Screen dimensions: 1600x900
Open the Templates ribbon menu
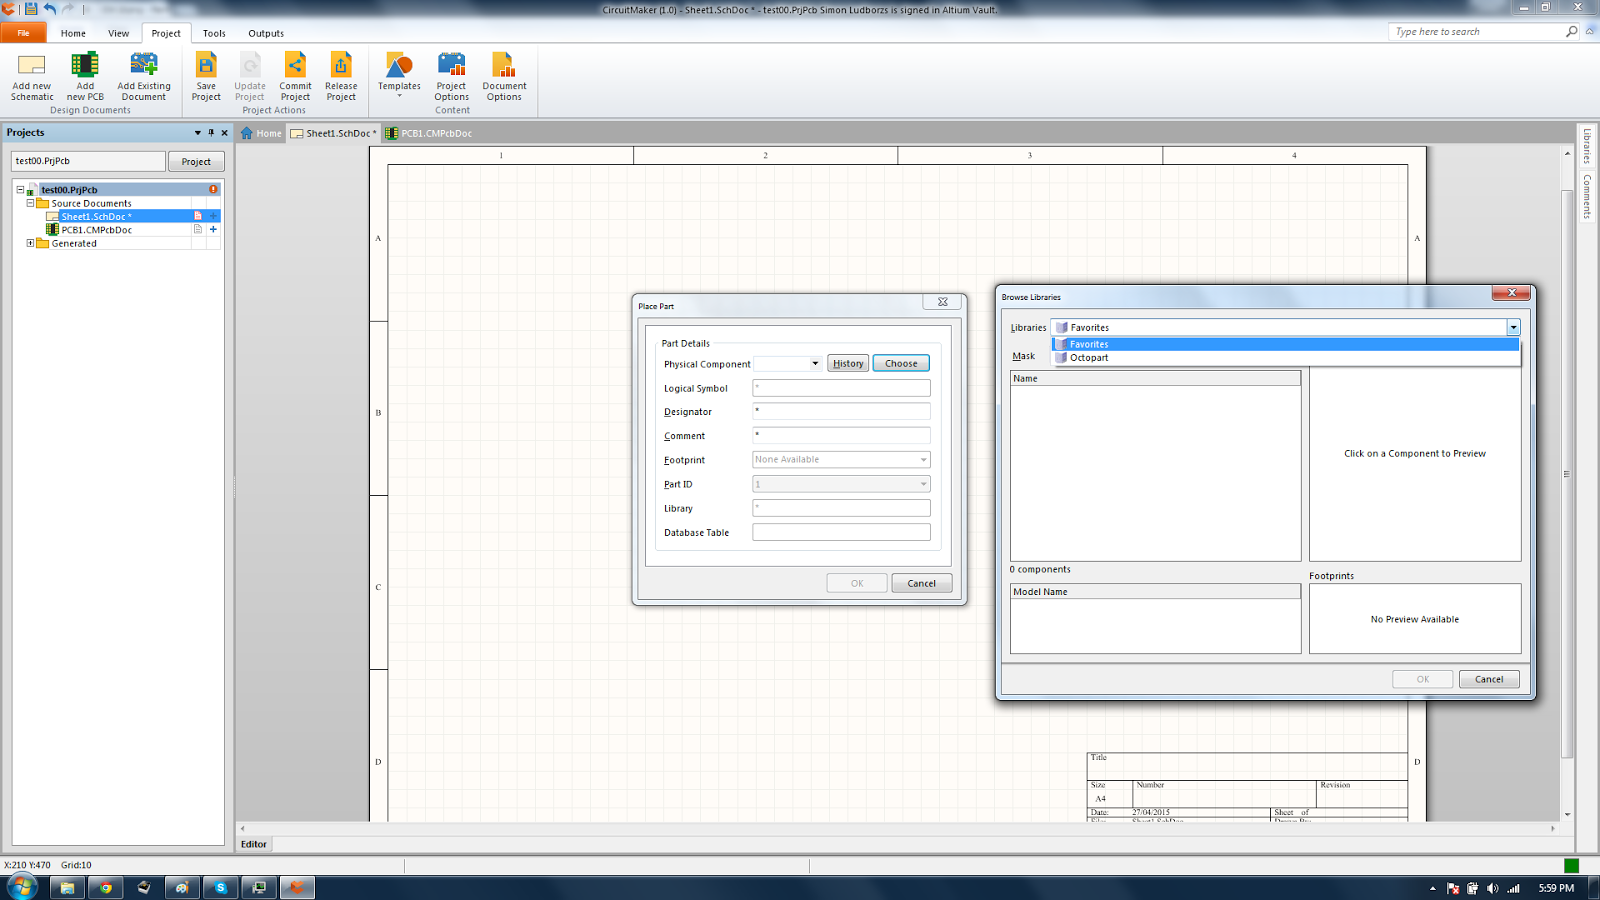(x=399, y=74)
